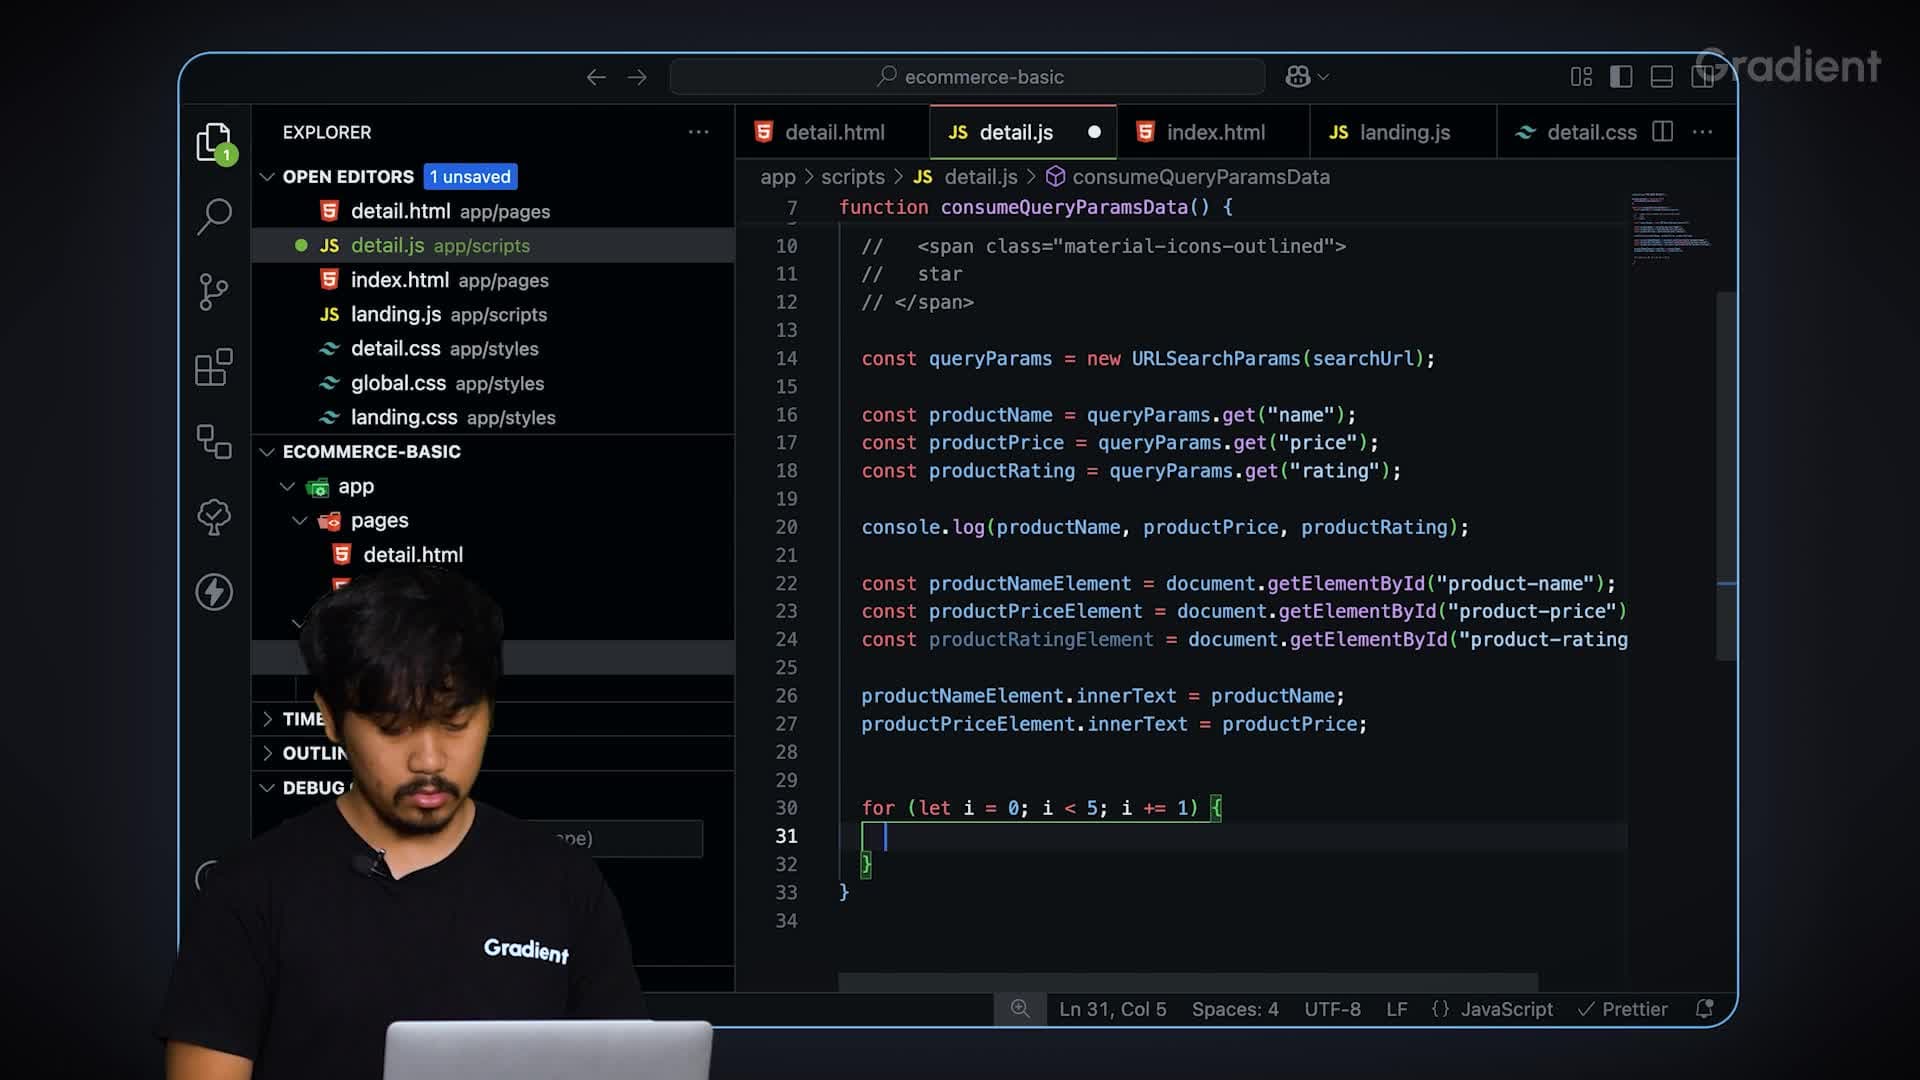Click Ln 31, Col 5 in status bar
Viewport: 1920px width, 1080px height.
(x=1112, y=1009)
